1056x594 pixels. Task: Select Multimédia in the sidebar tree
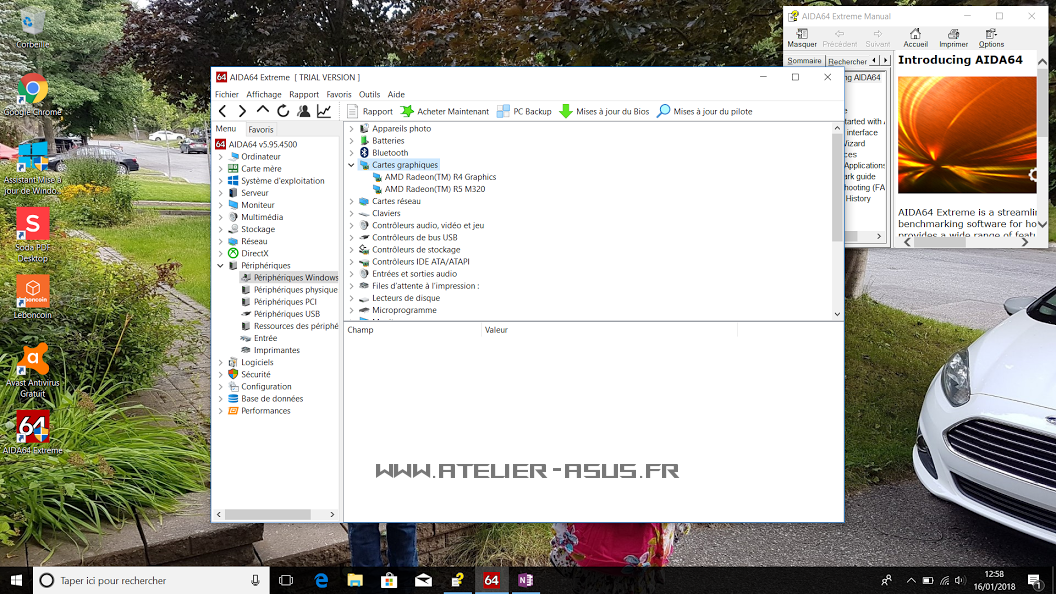click(261, 217)
